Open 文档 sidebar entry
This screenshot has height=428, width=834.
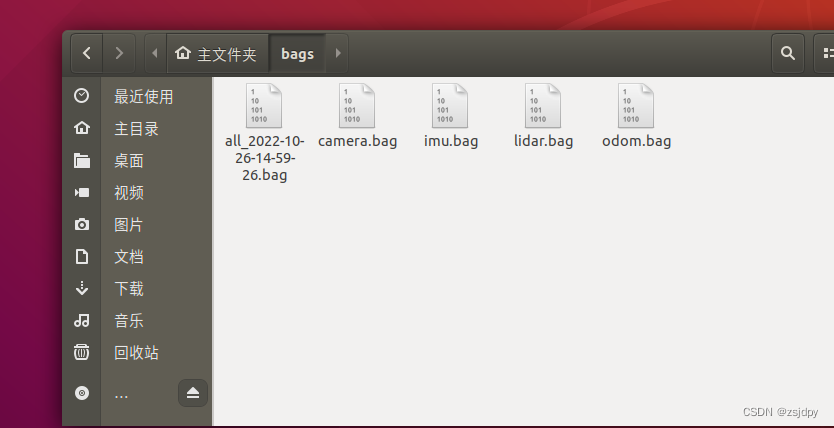coord(129,256)
